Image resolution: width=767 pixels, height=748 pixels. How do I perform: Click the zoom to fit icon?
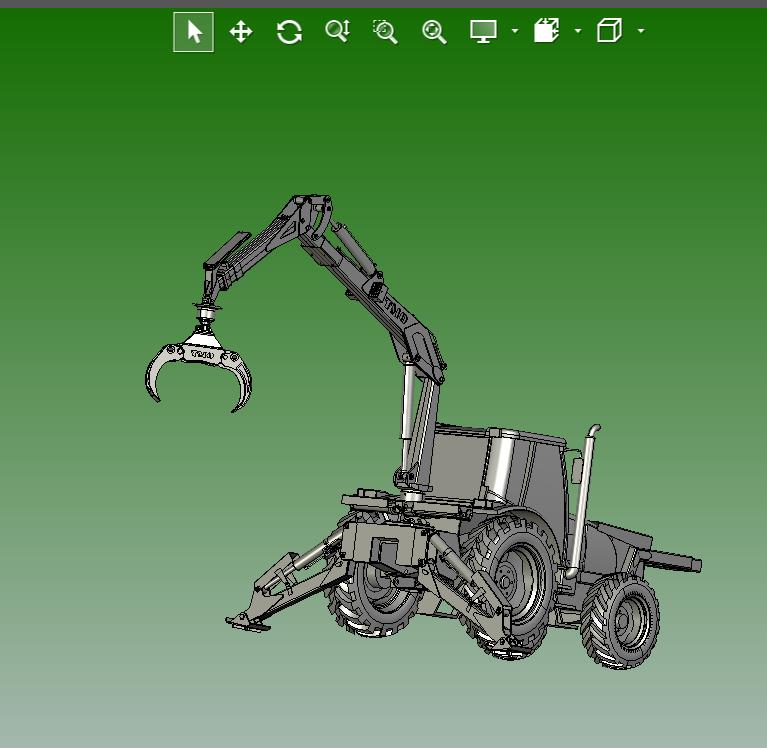pyautogui.click(x=434, y=32)
